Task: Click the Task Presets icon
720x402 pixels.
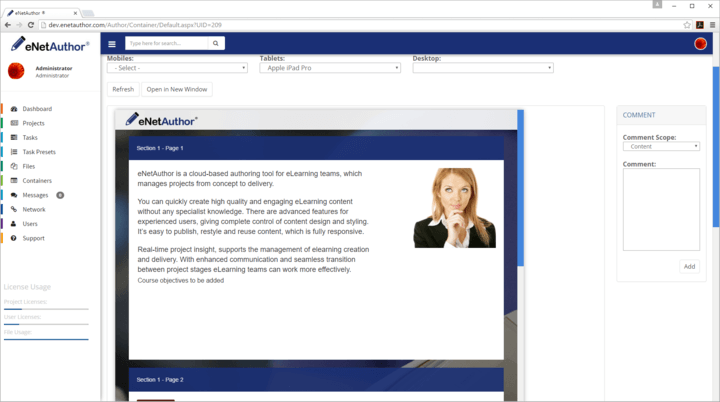Action: point(14,152)
